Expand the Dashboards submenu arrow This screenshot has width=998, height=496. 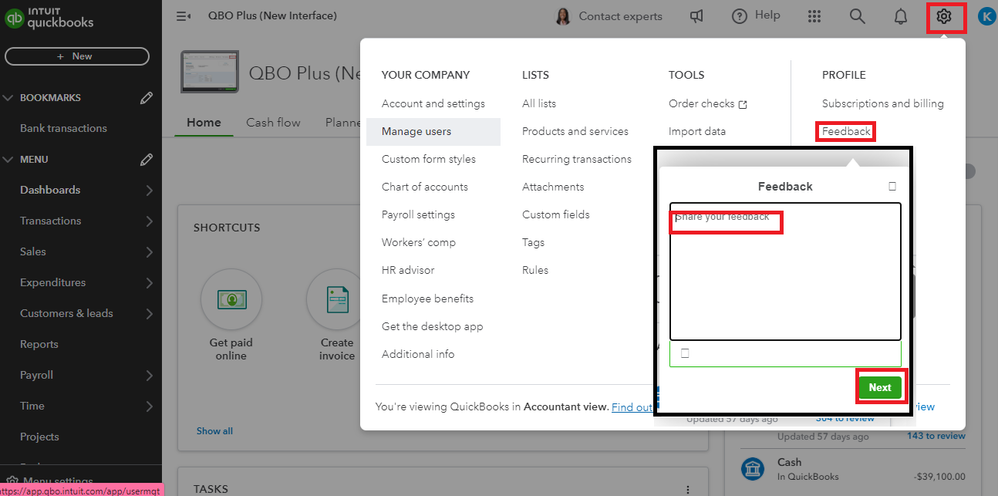click(149, 190)
